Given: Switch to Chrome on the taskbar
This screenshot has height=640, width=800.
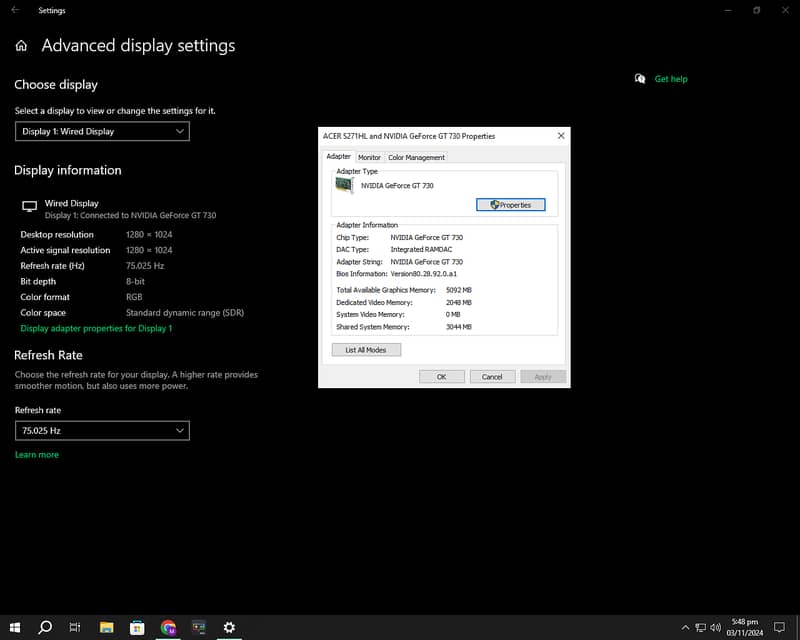Looking at the screenshot, I should tap(168, 627).
